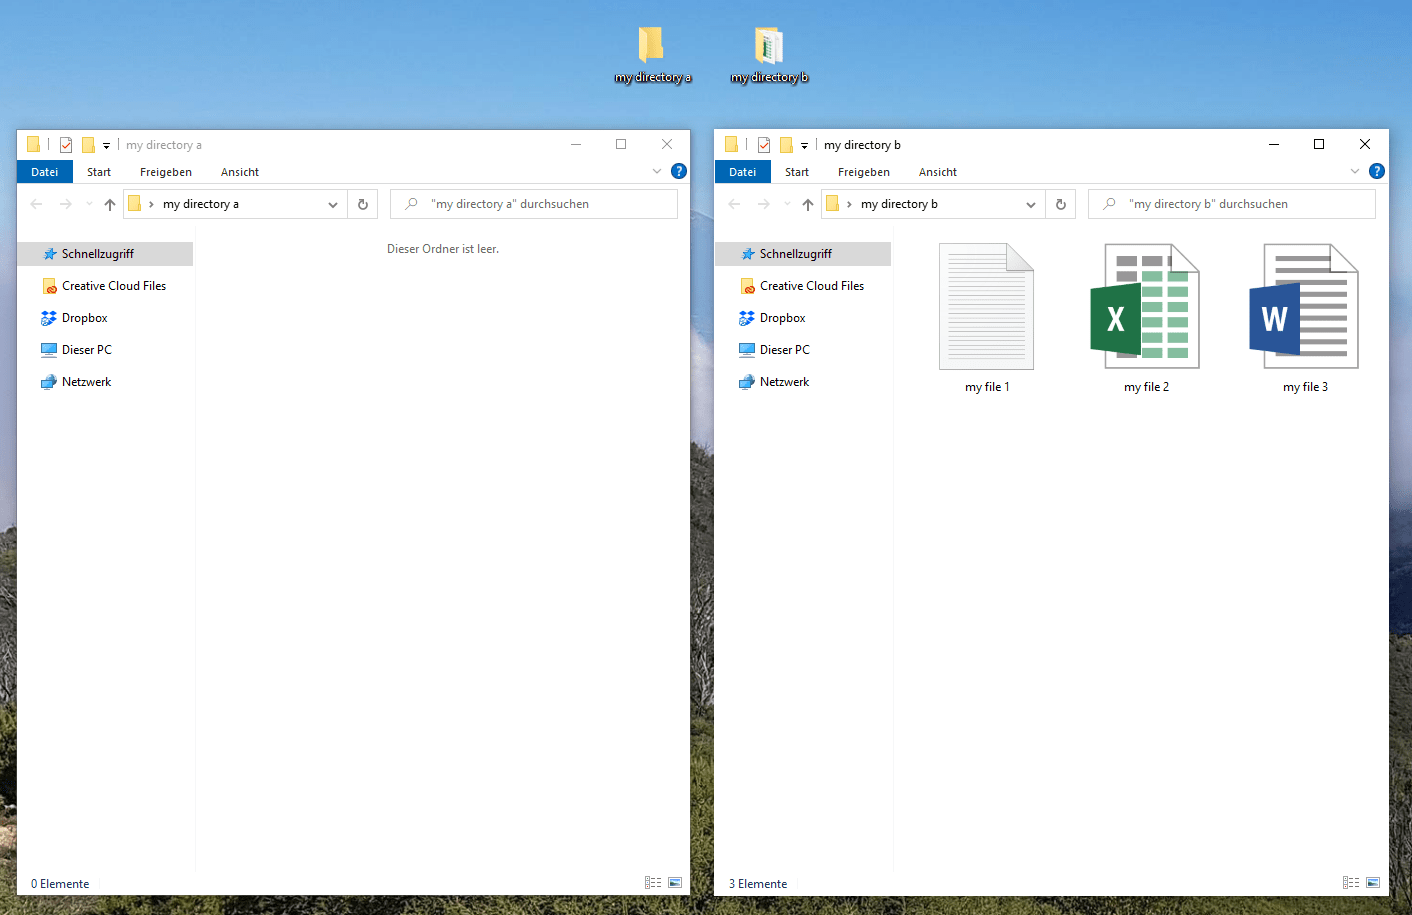This screenshot has width=1412, height=915.
Task: Open Dieser PC from the sidebar
Action: [86, 349]
